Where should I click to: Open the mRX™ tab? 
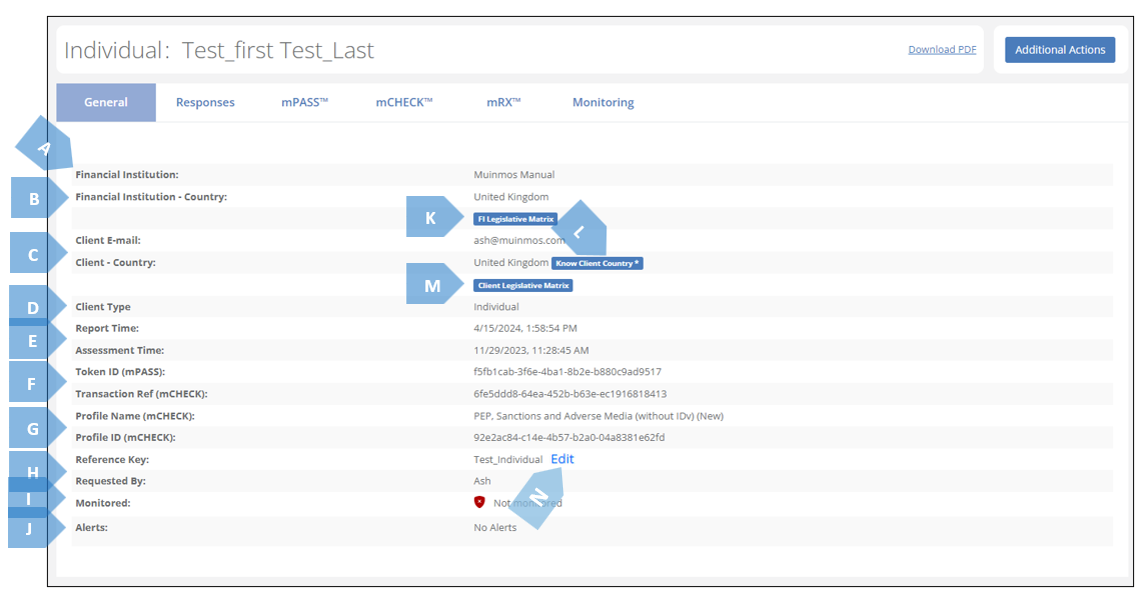click(503, 102)
